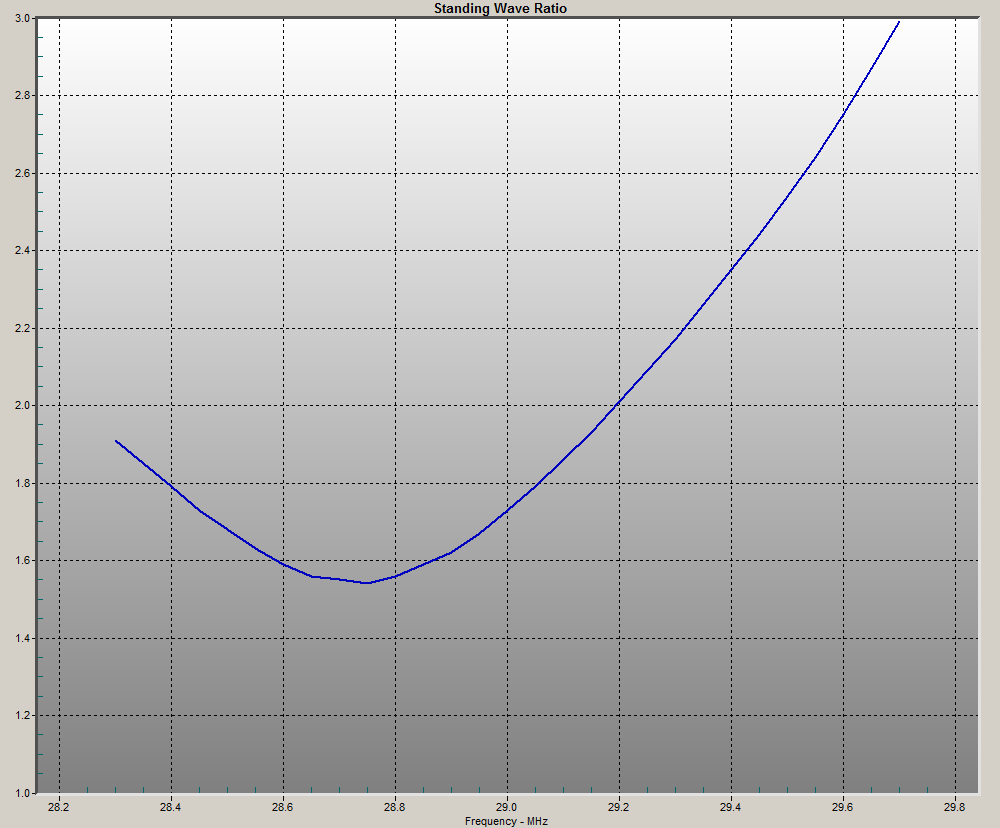Click the 1.8 label on the SWR axis
The width and height of the screenshot is (1000, 828).
(22, 483)
